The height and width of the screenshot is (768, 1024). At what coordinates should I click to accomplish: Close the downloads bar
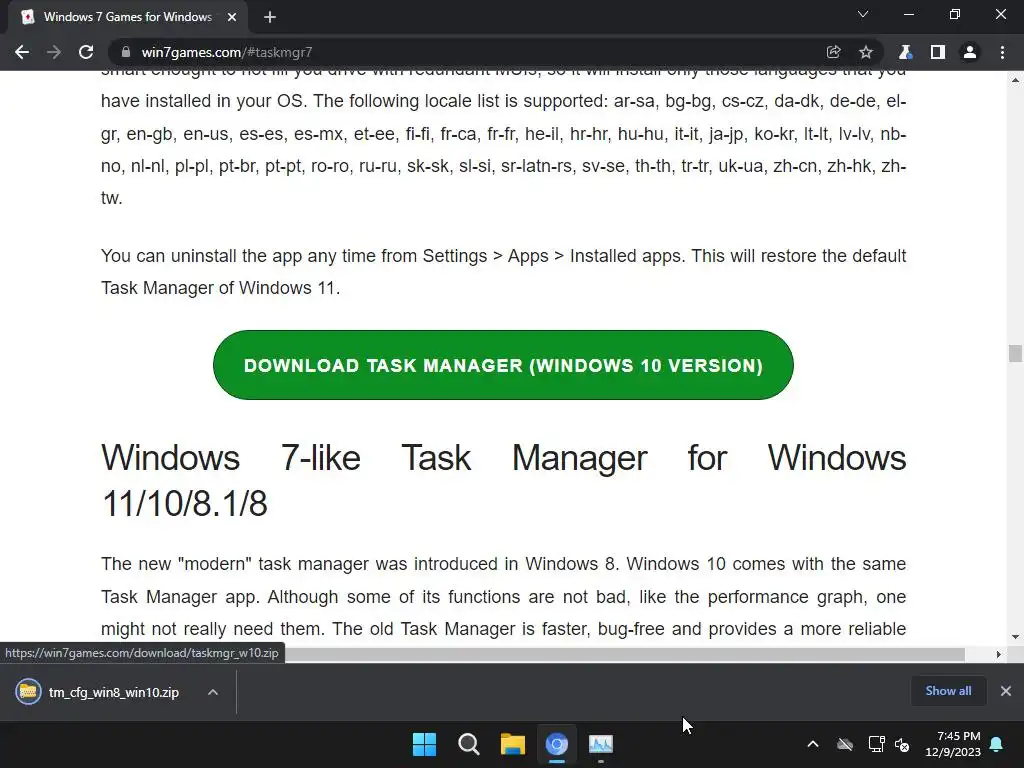[1006, 691]
